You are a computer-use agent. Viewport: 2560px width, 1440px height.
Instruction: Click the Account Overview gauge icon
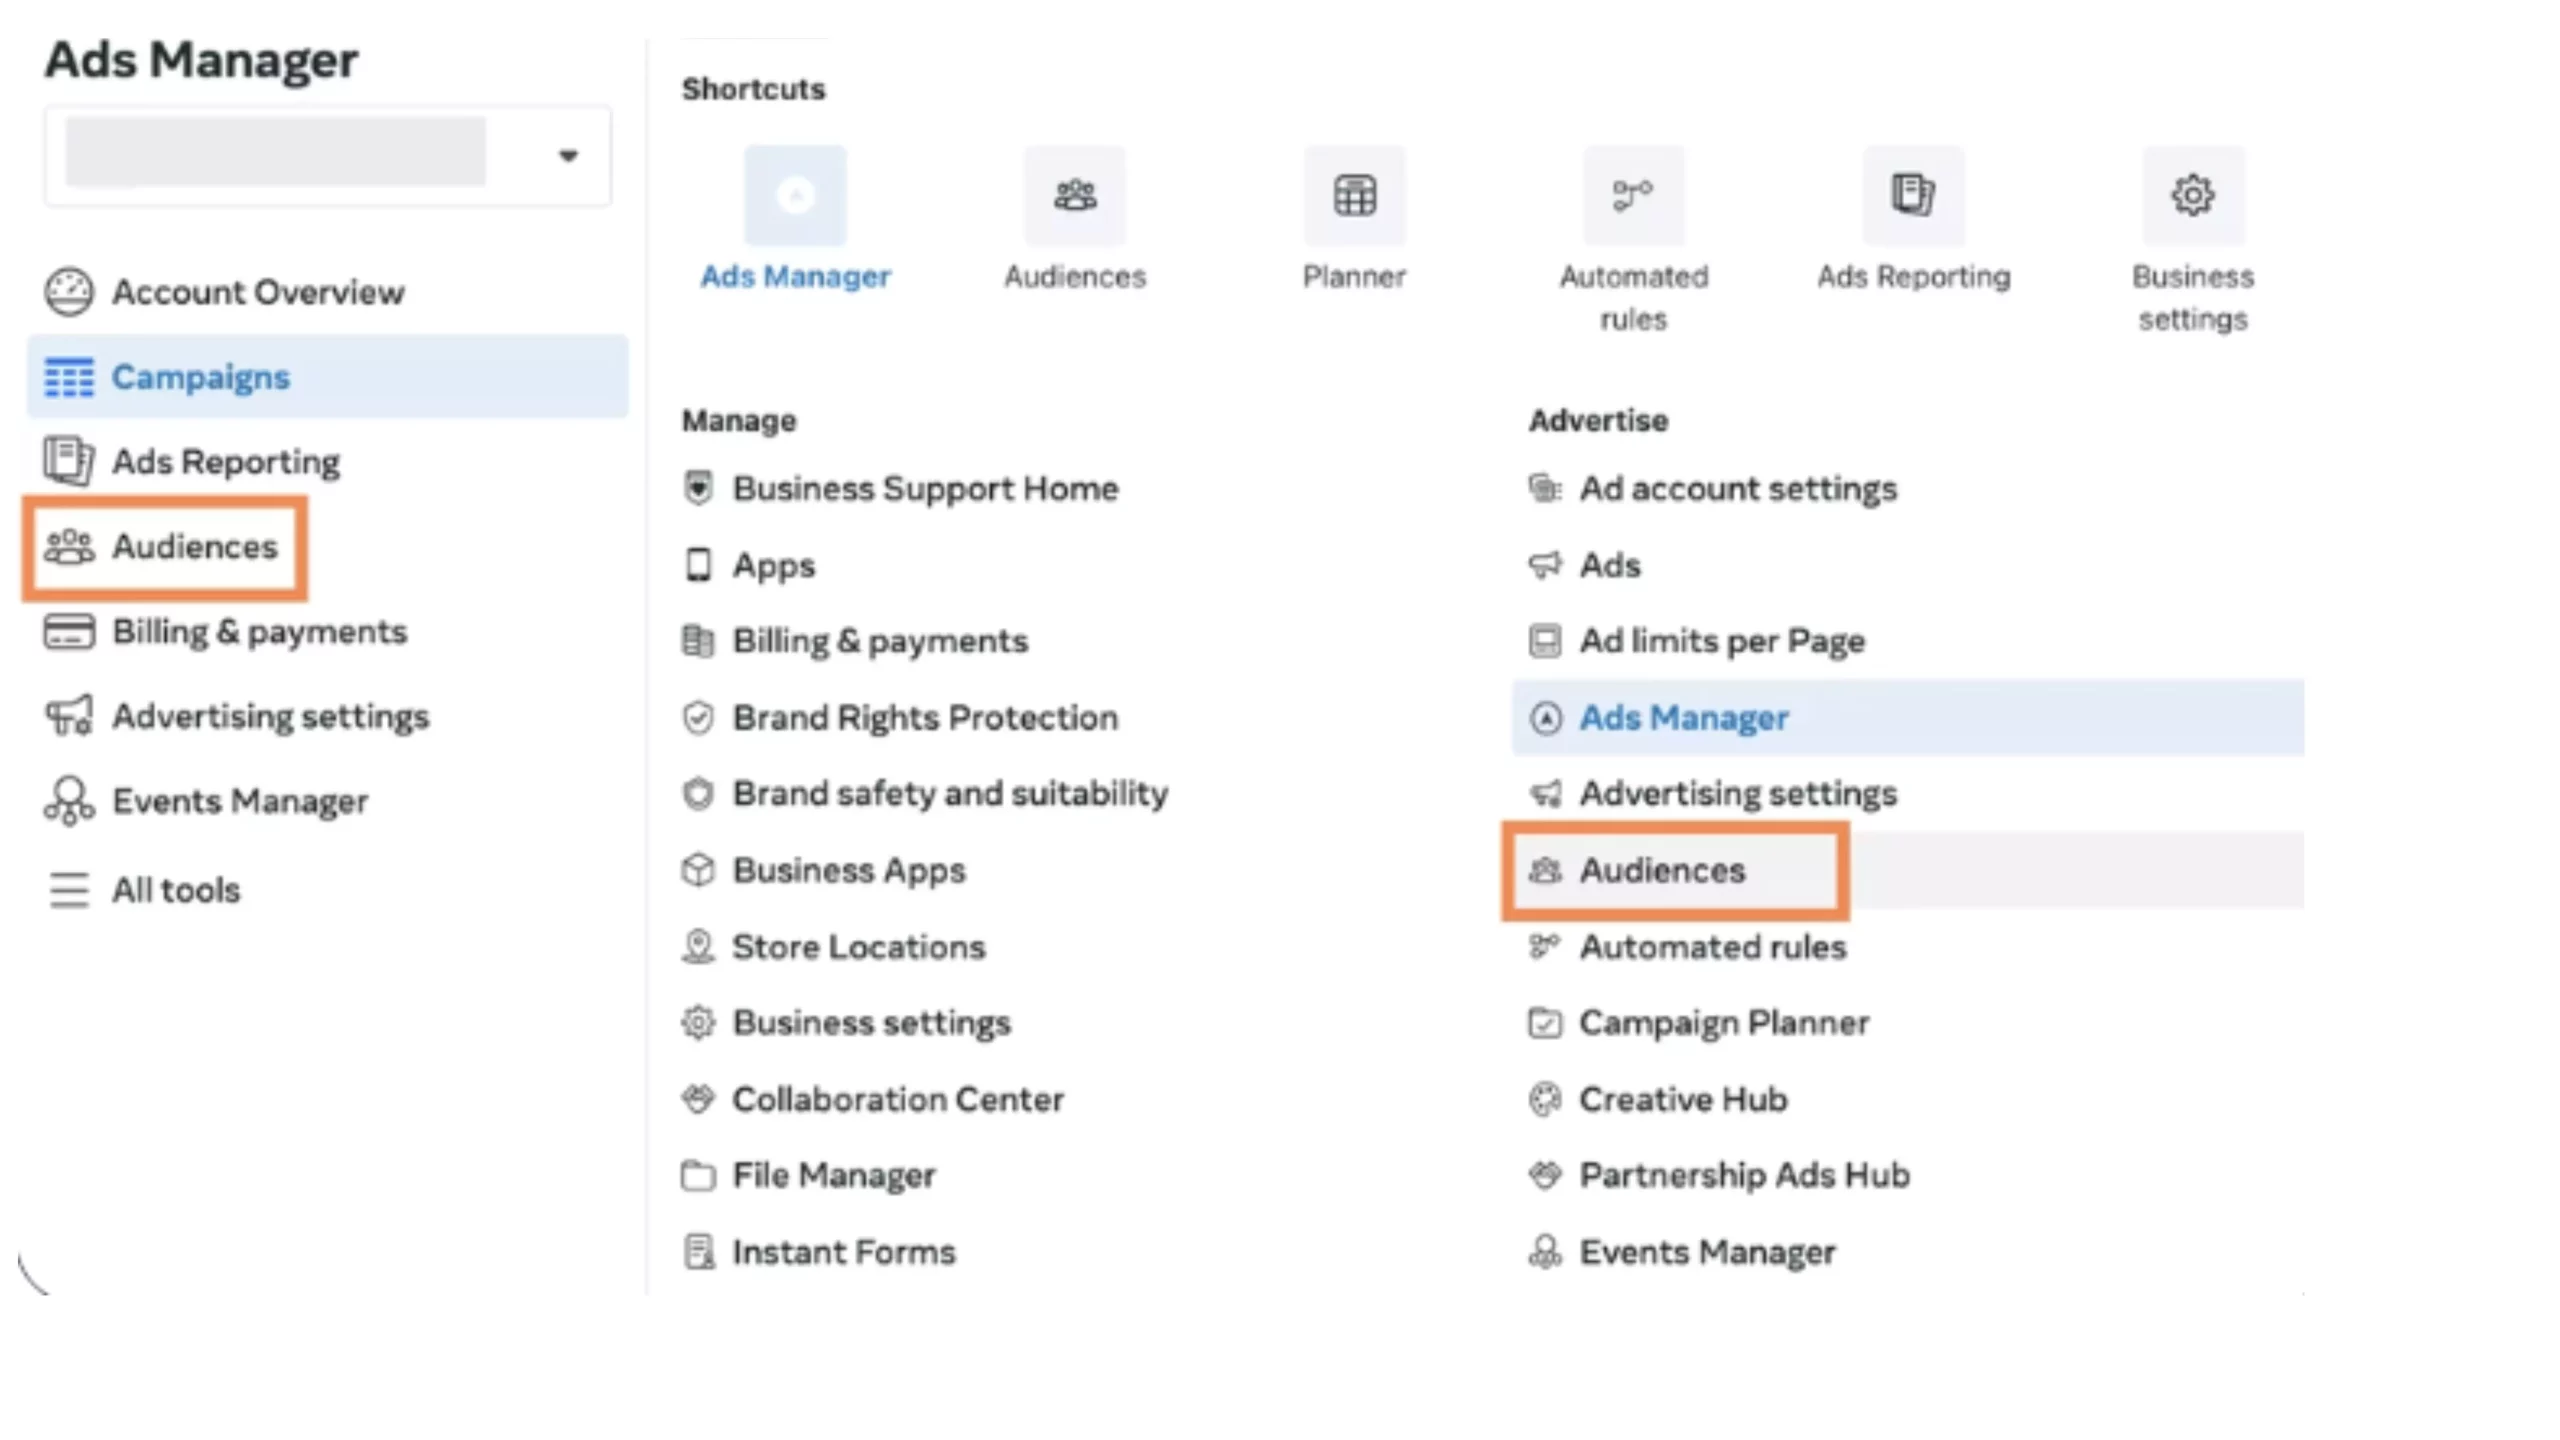[69, 292]
